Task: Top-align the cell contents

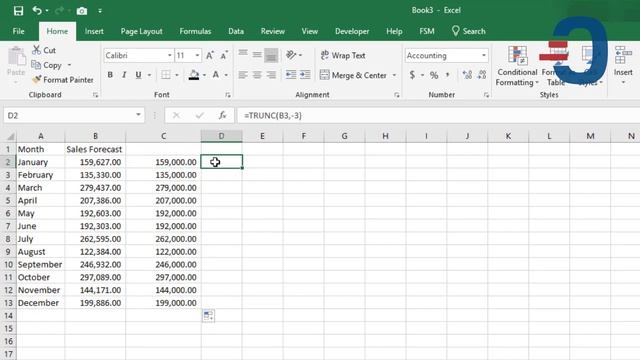Action: [x=243, y=54]
